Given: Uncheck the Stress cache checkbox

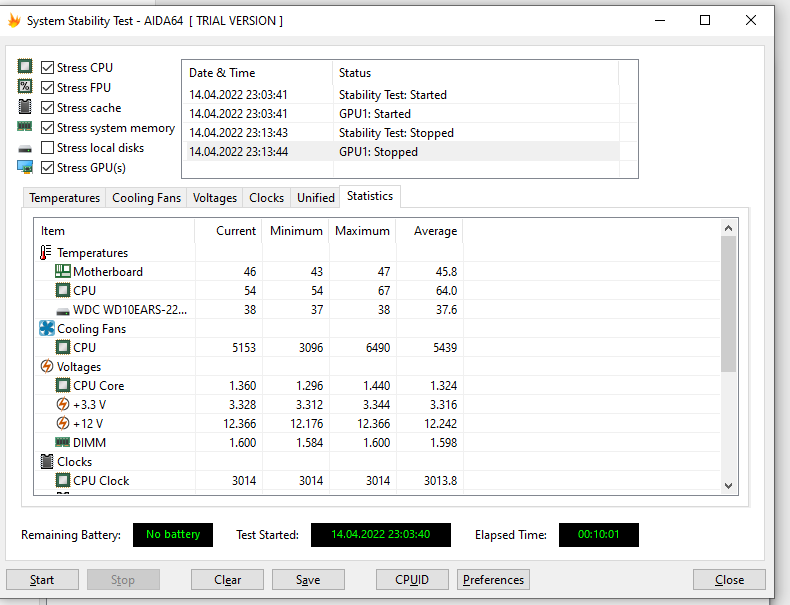Looking at the screenshot, I should pyautogui.click(x=47, y=108).
